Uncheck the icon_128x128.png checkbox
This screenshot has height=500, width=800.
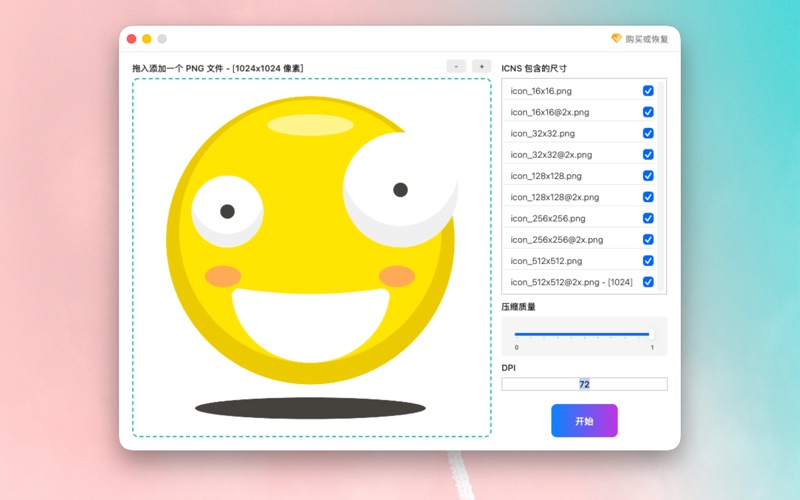pos(648,176)
